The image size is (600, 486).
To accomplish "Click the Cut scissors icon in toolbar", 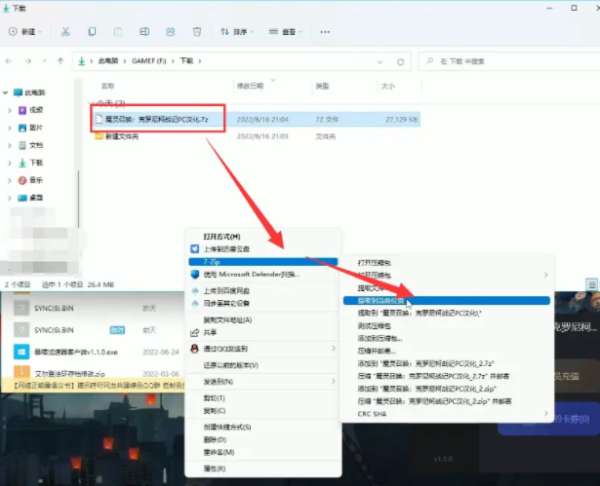I will coord(65,32).
